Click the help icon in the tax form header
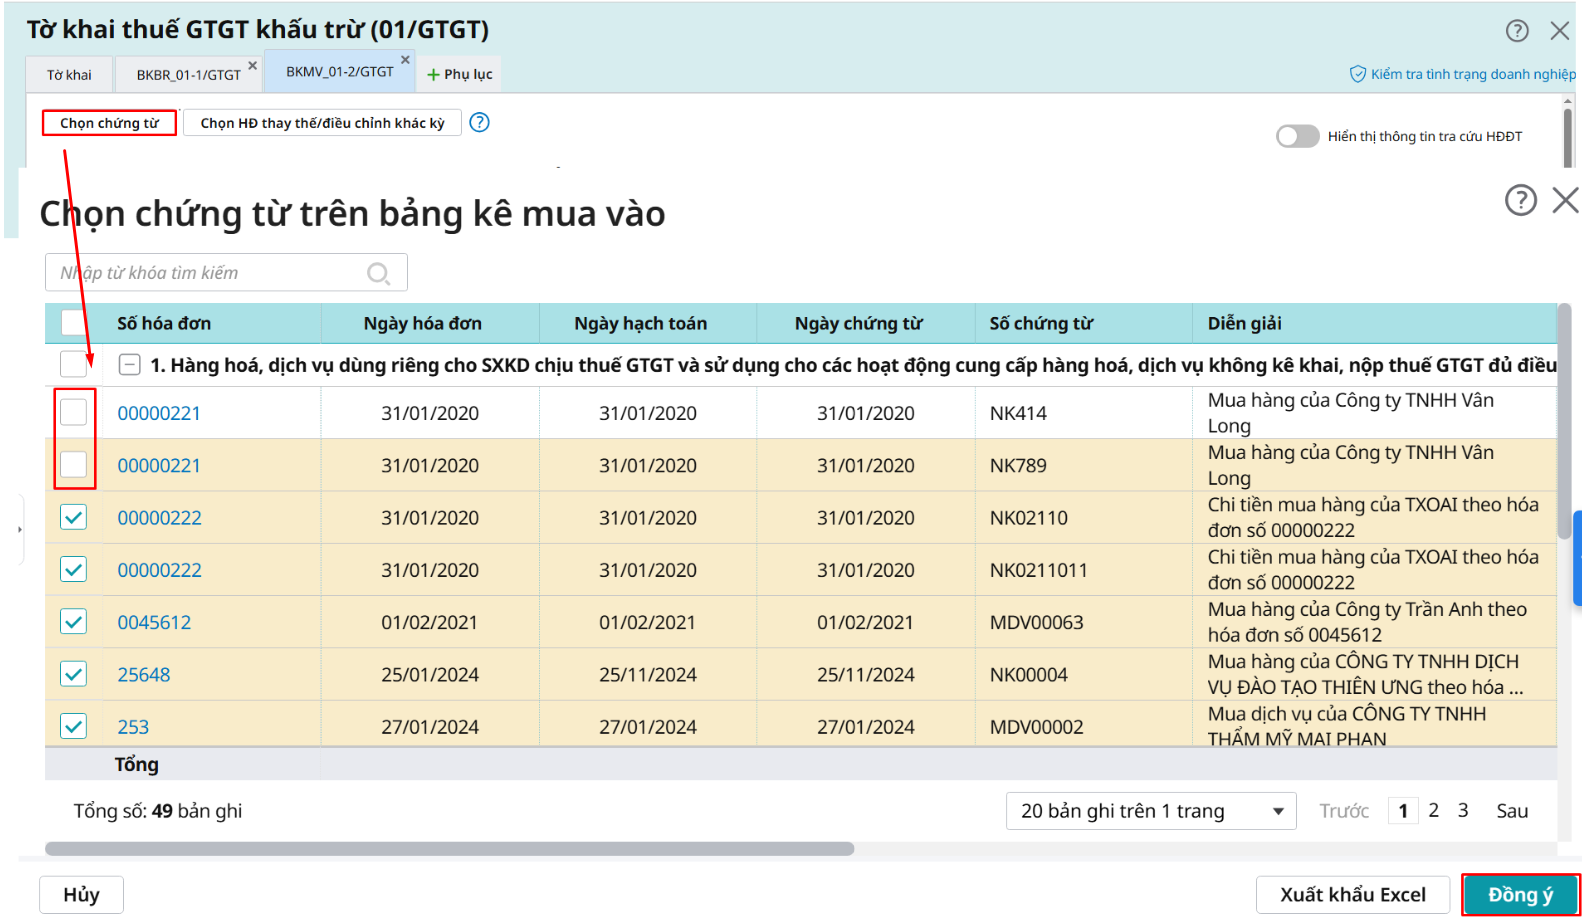Image resolution: width=1591 pixels, height=924 pixels. click(x=1516, y=31)
